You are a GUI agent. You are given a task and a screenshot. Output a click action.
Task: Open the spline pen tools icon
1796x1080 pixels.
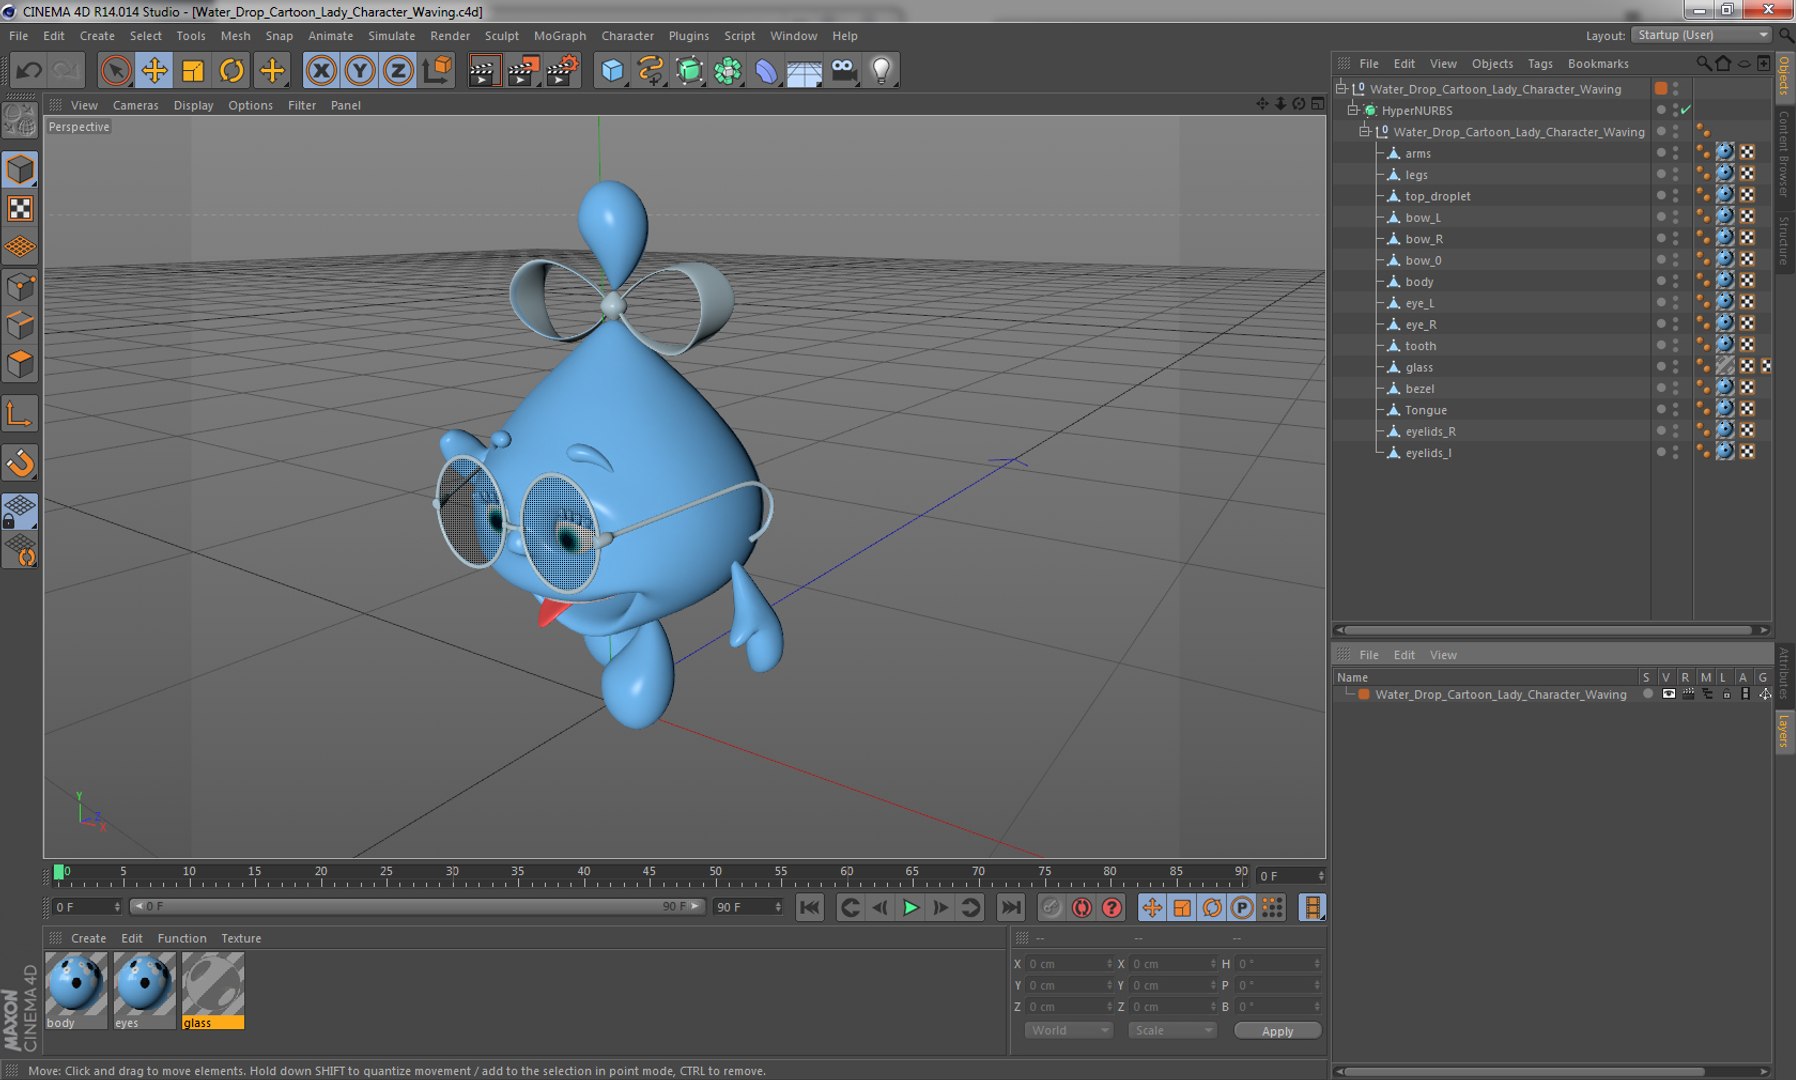tap(651, 70)
